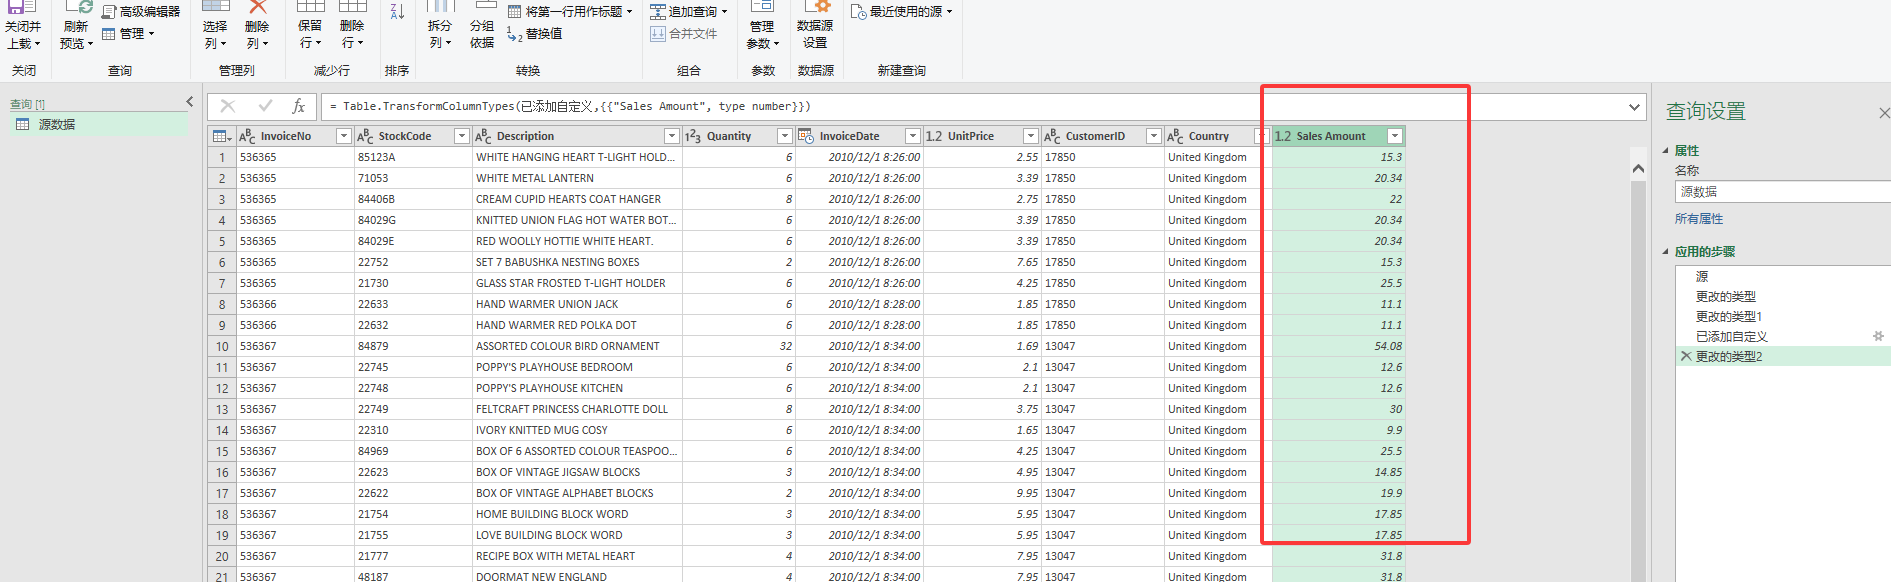Open Quantity column filter dropdown
Screen dimensions: 1891x582
(785, 136)
